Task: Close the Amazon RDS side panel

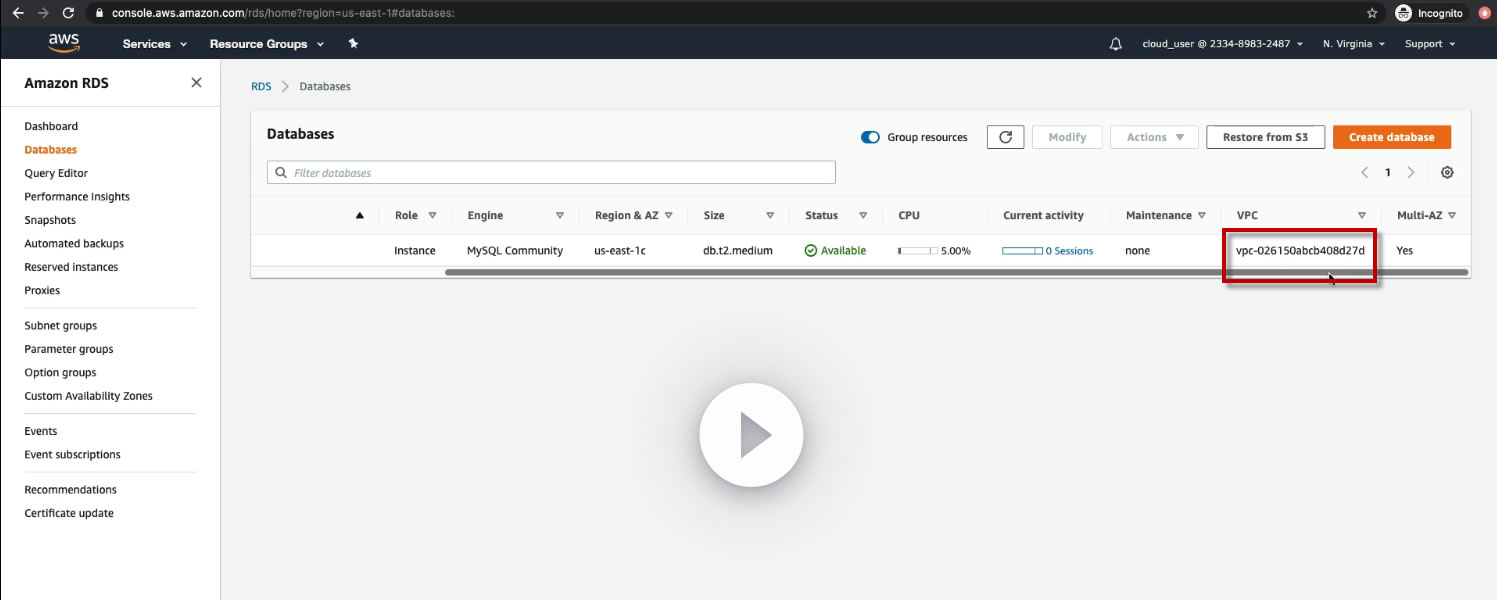Action: [196, 83]
